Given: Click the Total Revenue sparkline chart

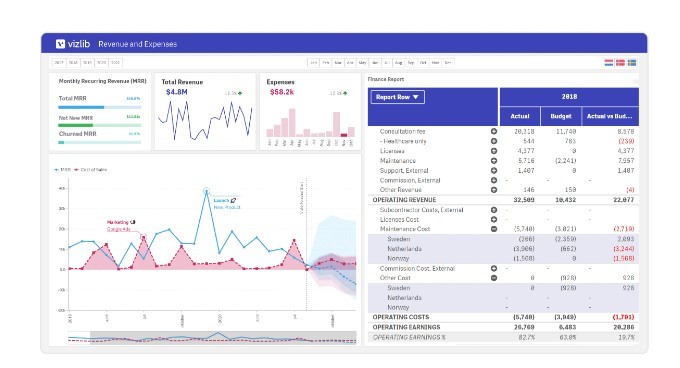Looking at the screenshot, I should coord(206,120).
